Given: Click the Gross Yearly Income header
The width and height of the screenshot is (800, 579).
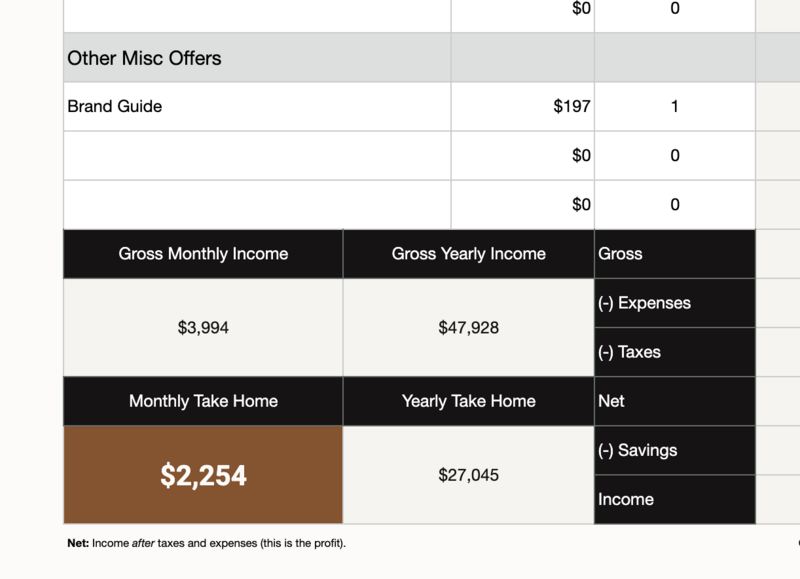Looking at the screenshot, I should coord(468,254).
